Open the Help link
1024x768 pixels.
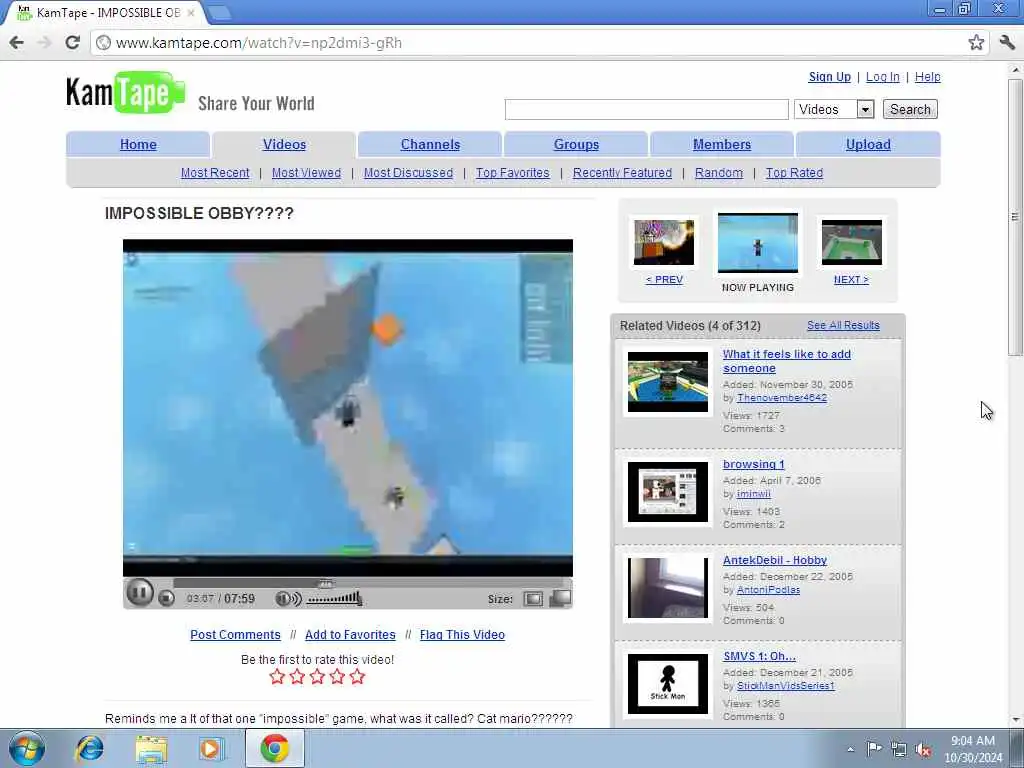927,76
